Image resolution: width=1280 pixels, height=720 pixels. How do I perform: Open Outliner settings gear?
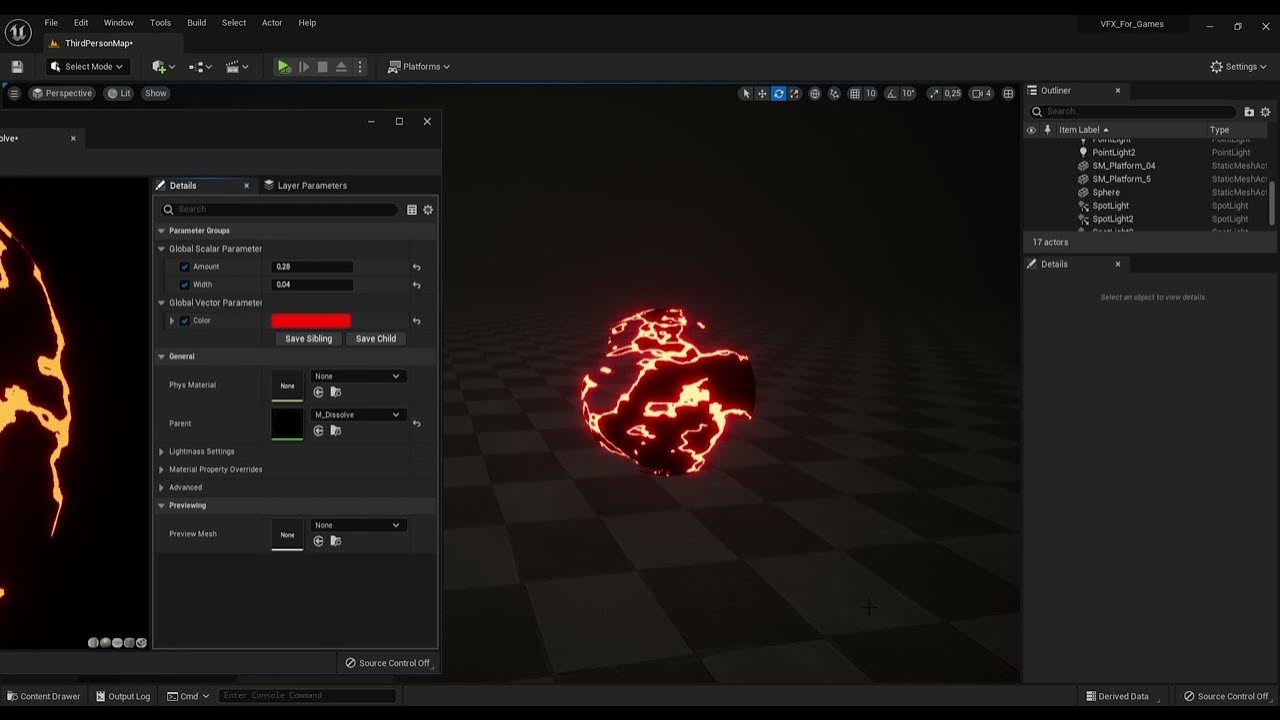(x=1265, y=112)
